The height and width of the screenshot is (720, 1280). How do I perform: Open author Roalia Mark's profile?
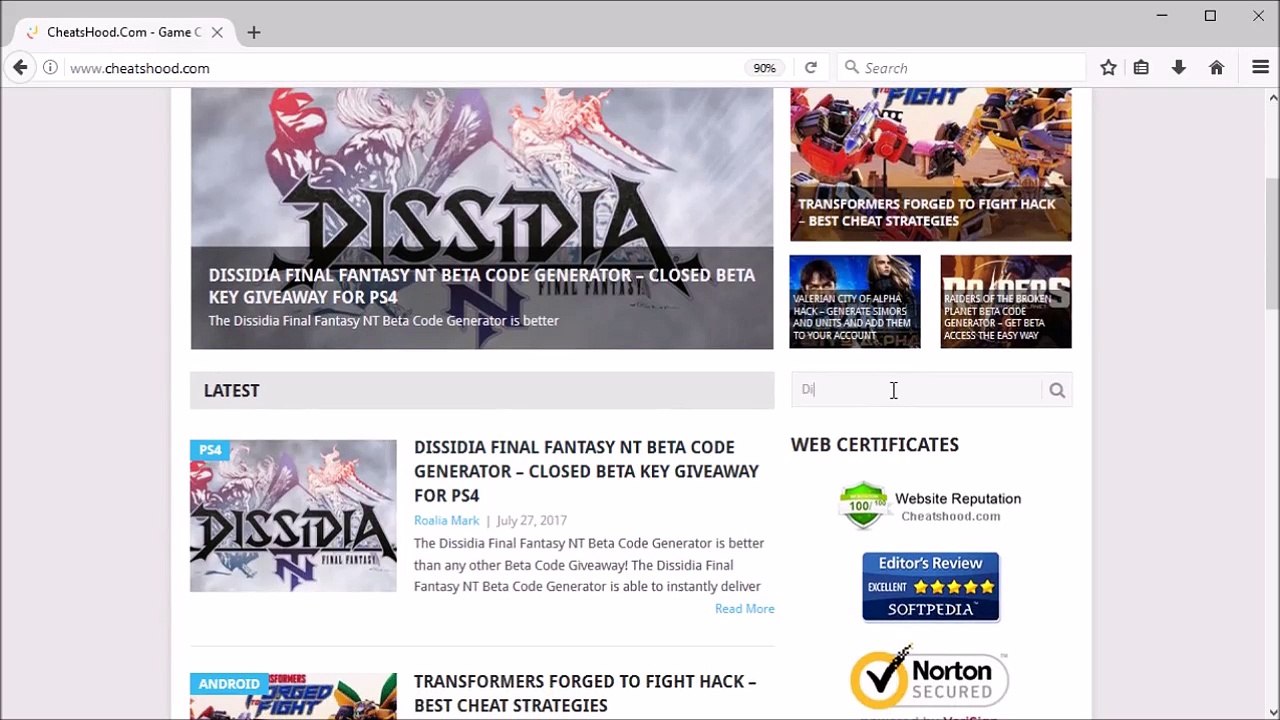[x=446, y=520]
